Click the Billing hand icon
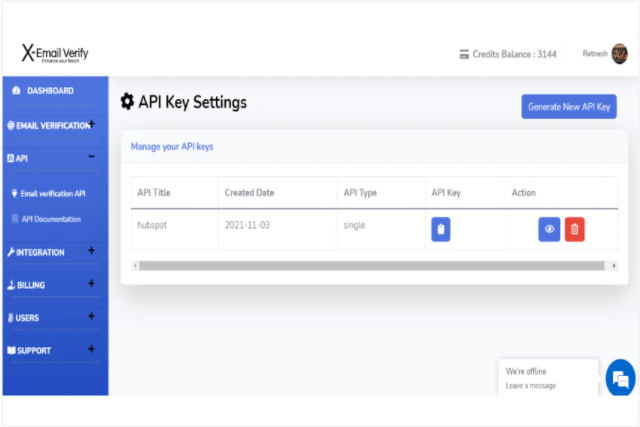Image resolution: width=640 pixels, height=427 pixels. (11, 285)
